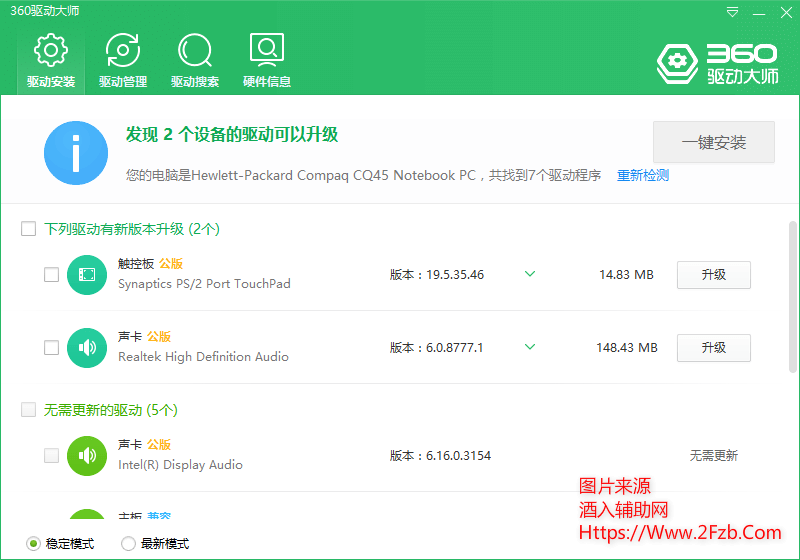The height and width of the screenshot is (560, 800).
Task: Check the 无需更新的驱动 group checkbox
Action: [x=29, y=410]
